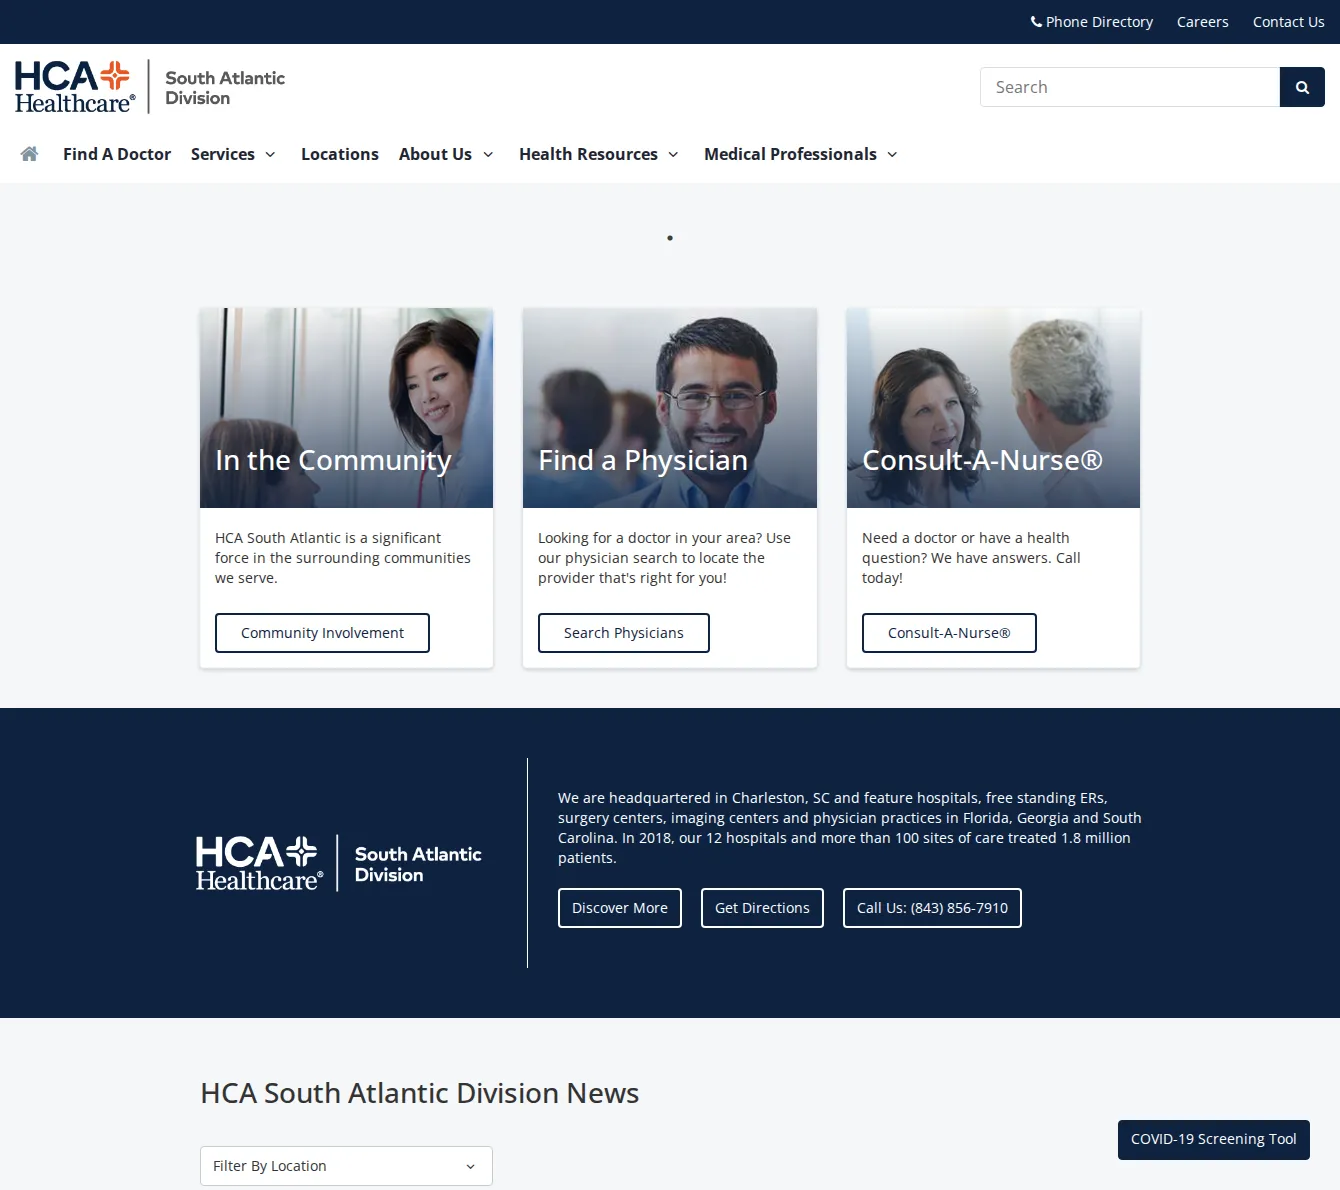The width and height of the screenshot is (1340, 1190).
Task: Open the Contact Us link
Action: (1289, 22)
